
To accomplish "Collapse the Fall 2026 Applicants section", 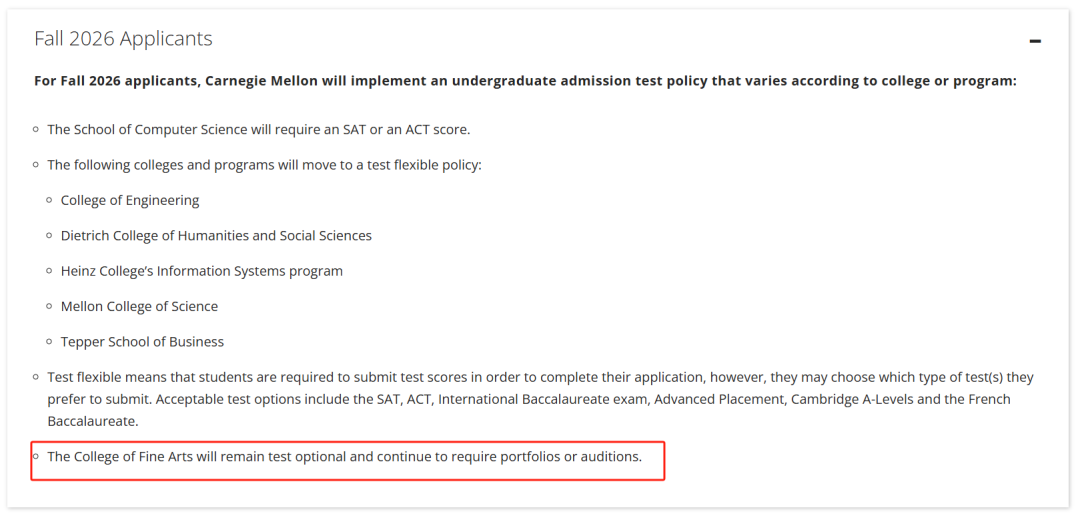I will (x=1035, y=41).
